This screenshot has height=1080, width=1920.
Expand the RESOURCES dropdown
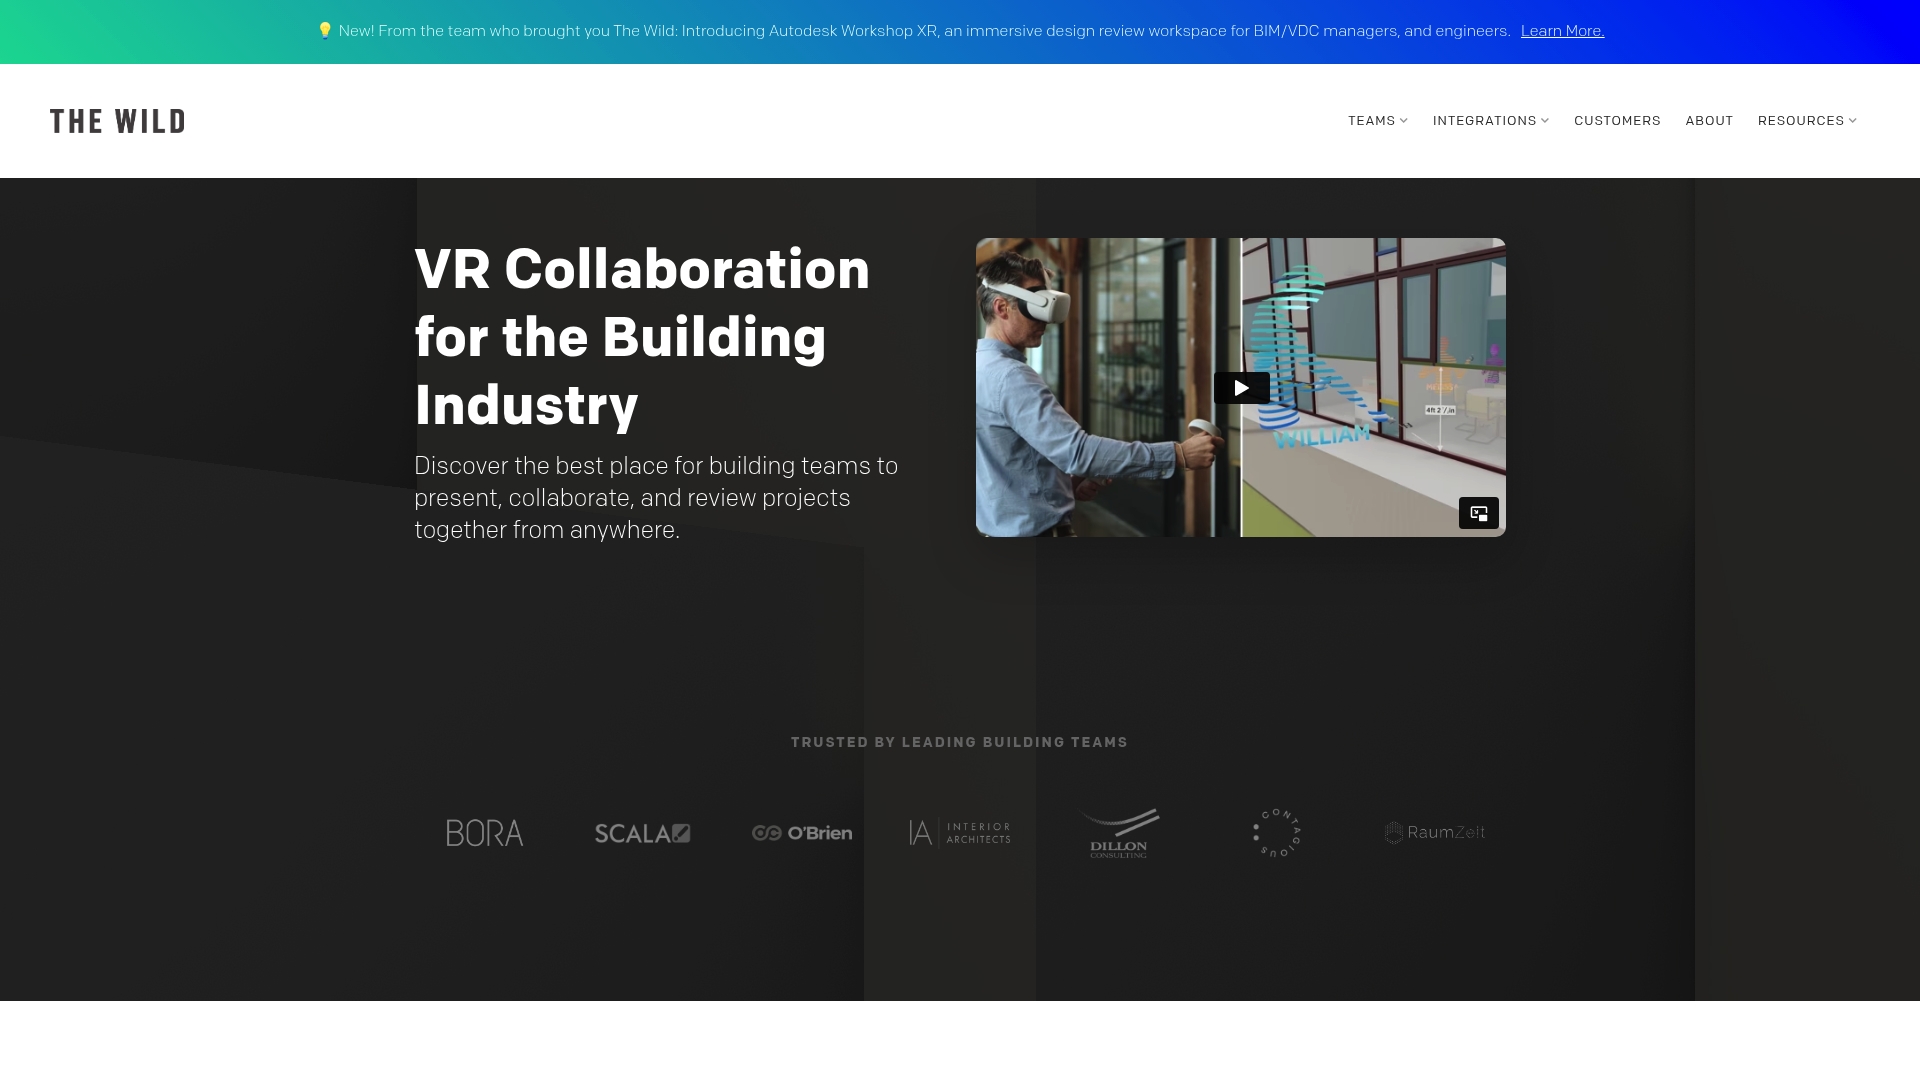1807,120
